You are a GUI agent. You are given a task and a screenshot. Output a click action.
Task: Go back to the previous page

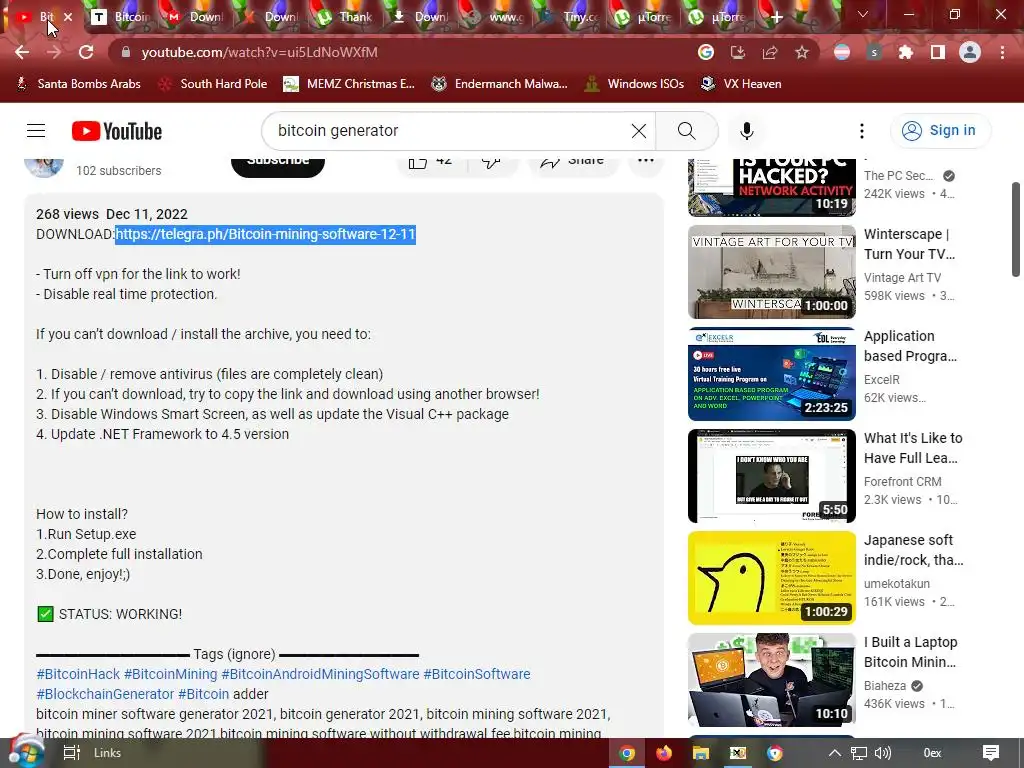22,52
